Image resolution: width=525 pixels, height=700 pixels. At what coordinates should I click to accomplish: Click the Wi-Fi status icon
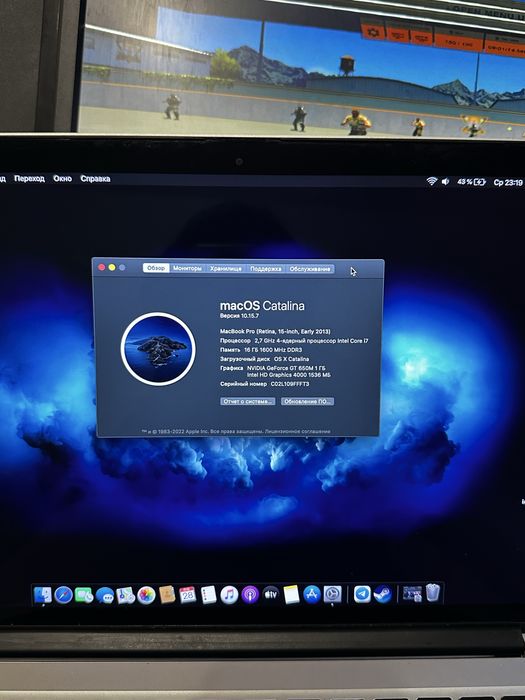pyautogui.click(x=431, y=181)
